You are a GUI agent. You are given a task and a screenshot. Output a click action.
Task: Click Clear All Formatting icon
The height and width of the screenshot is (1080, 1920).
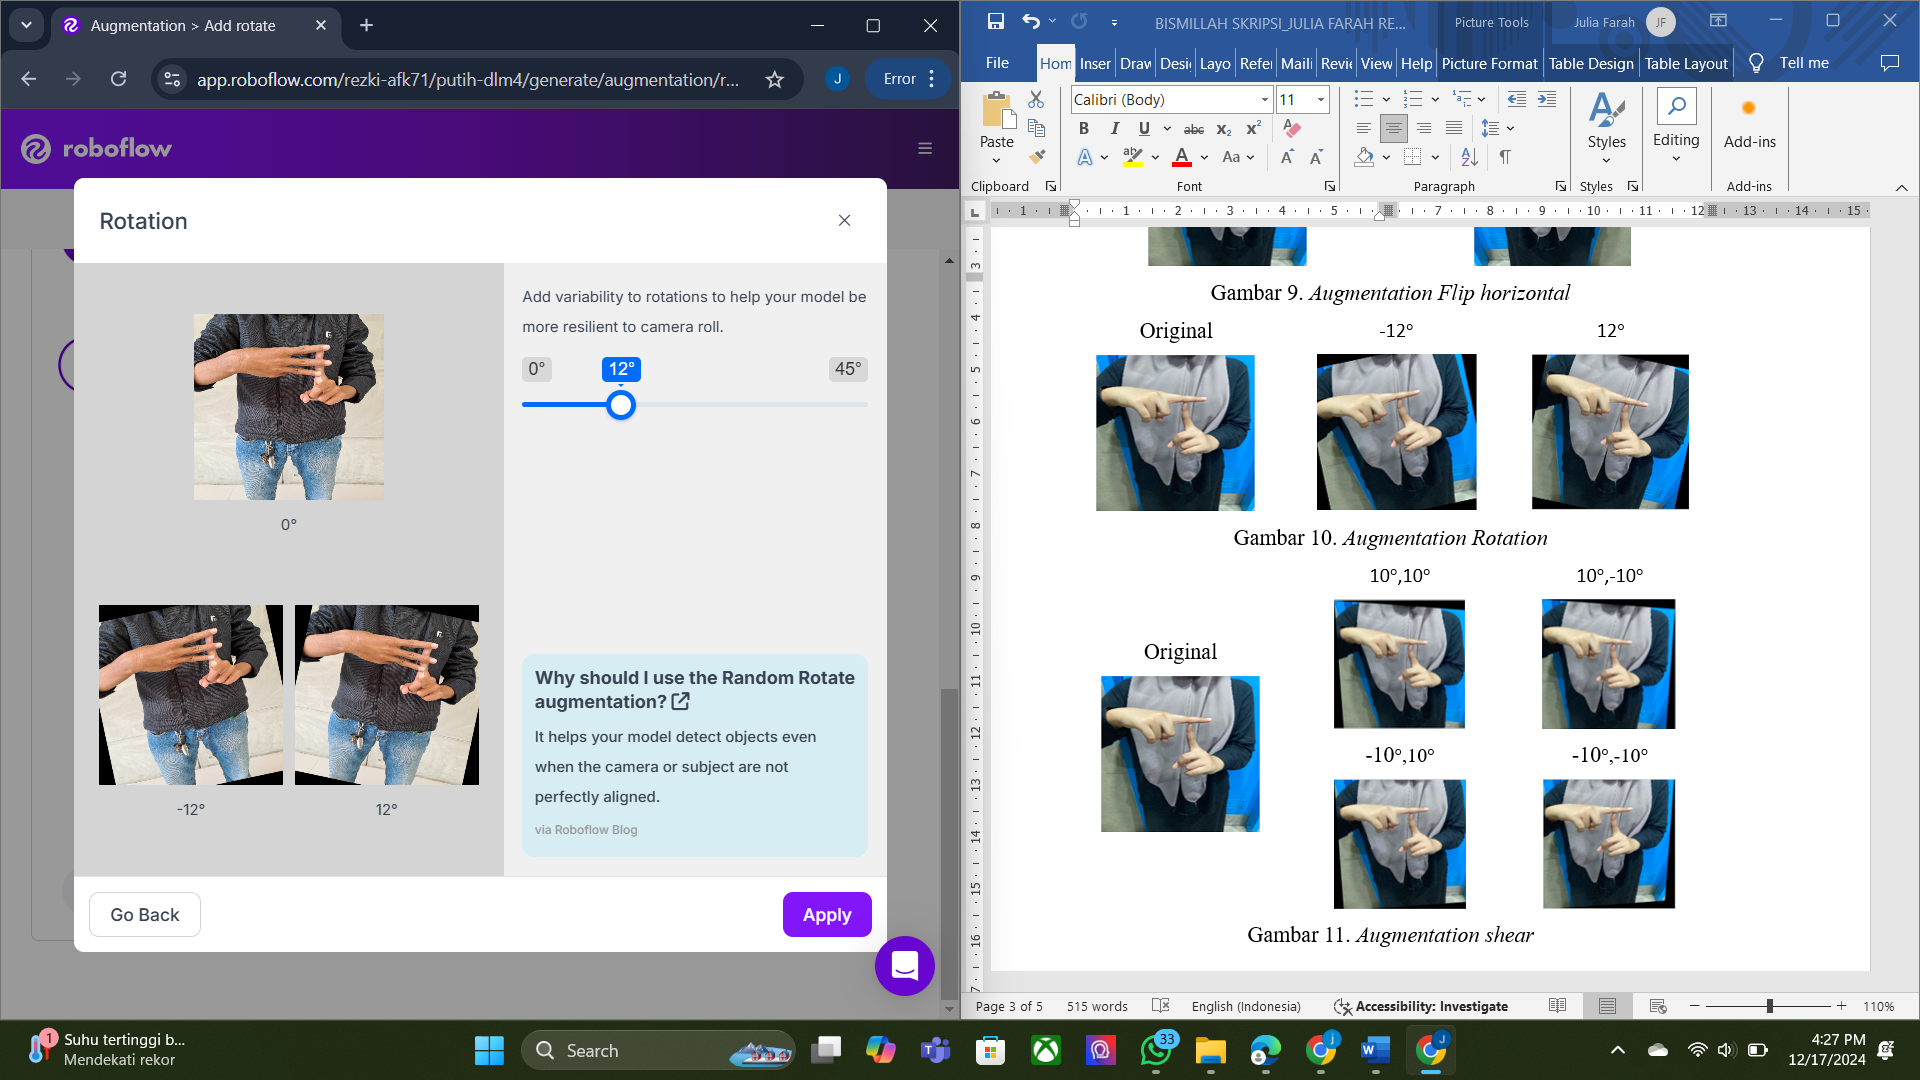pos(1292,129)
